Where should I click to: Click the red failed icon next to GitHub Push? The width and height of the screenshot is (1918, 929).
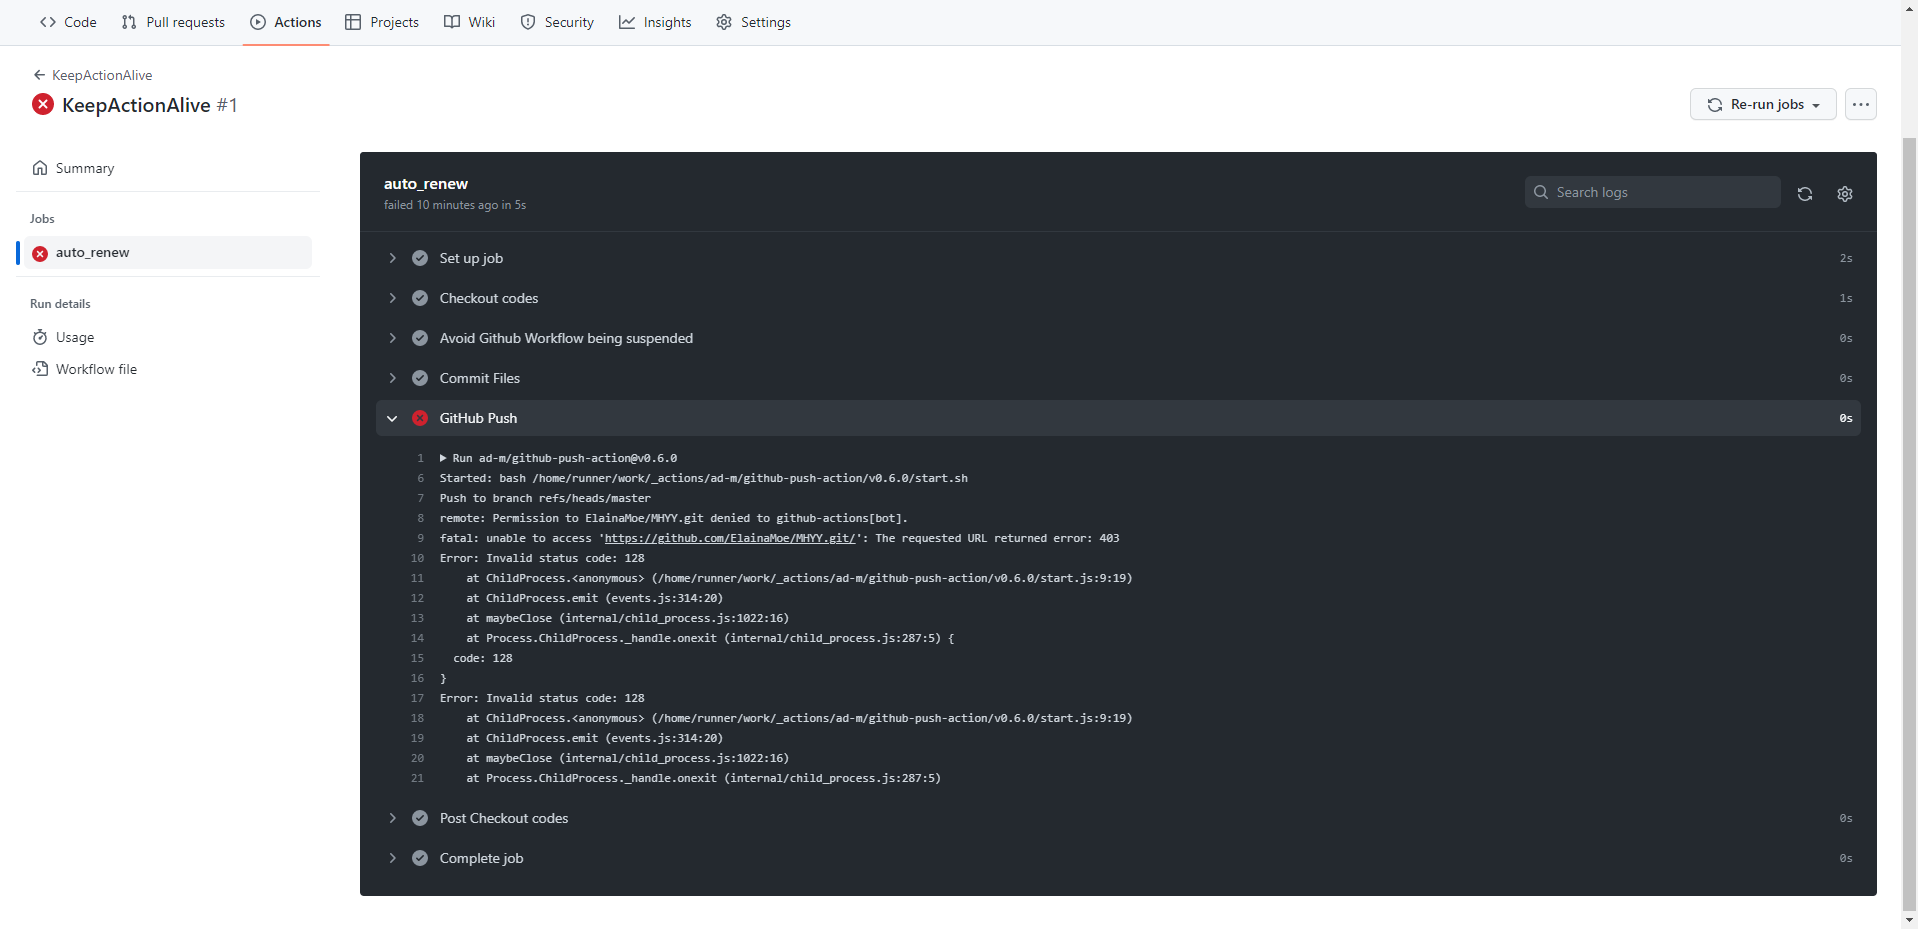pos(420,418)
